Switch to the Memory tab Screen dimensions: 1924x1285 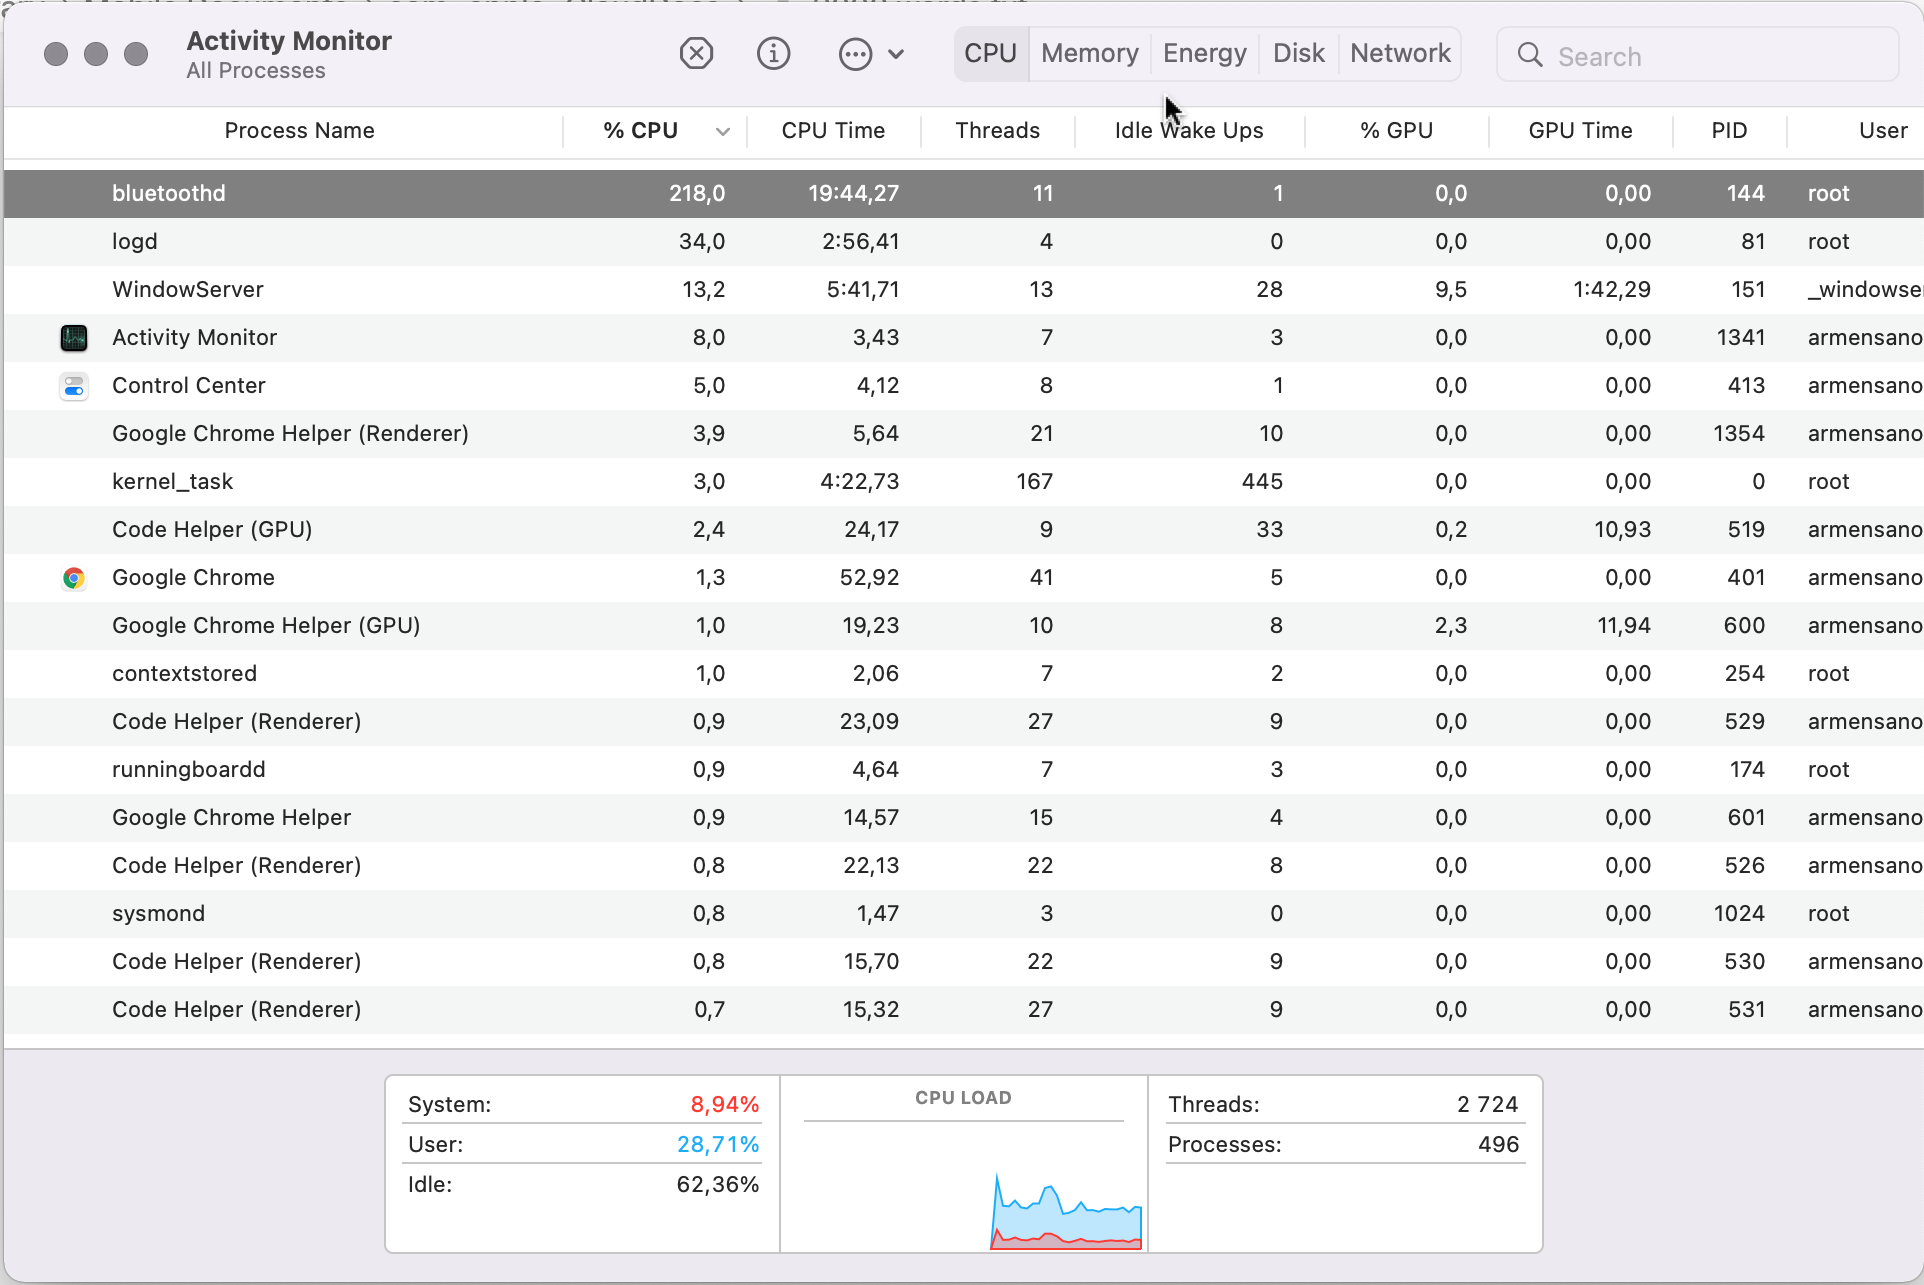1089,53
